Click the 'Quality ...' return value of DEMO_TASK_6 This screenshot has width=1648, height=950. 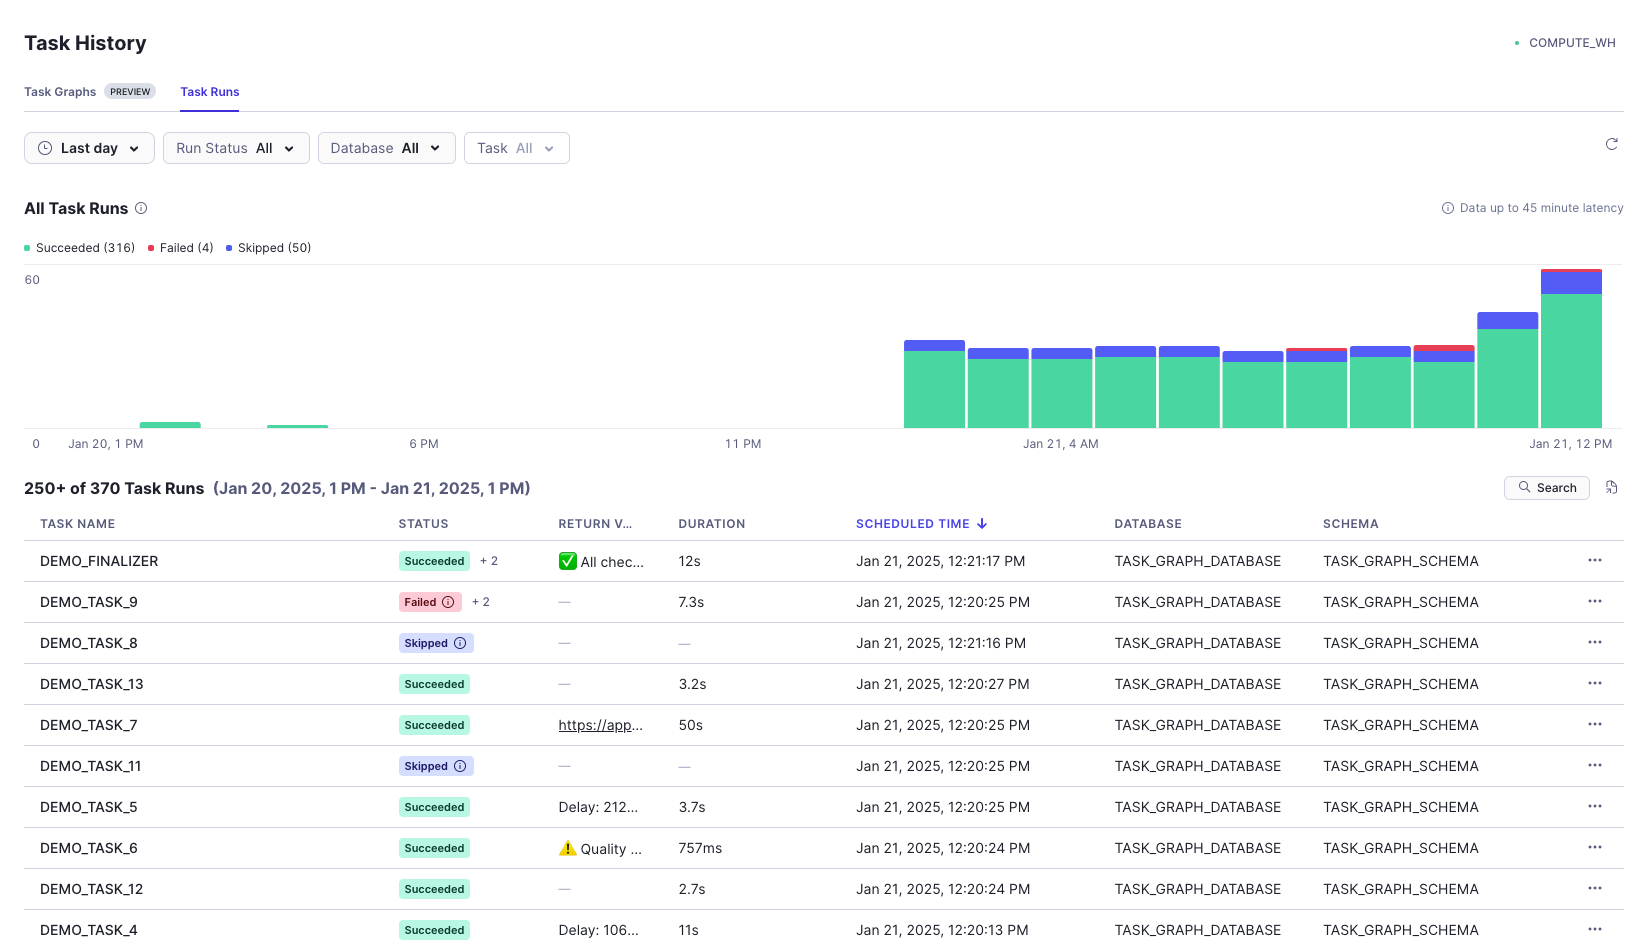(600, 848)
